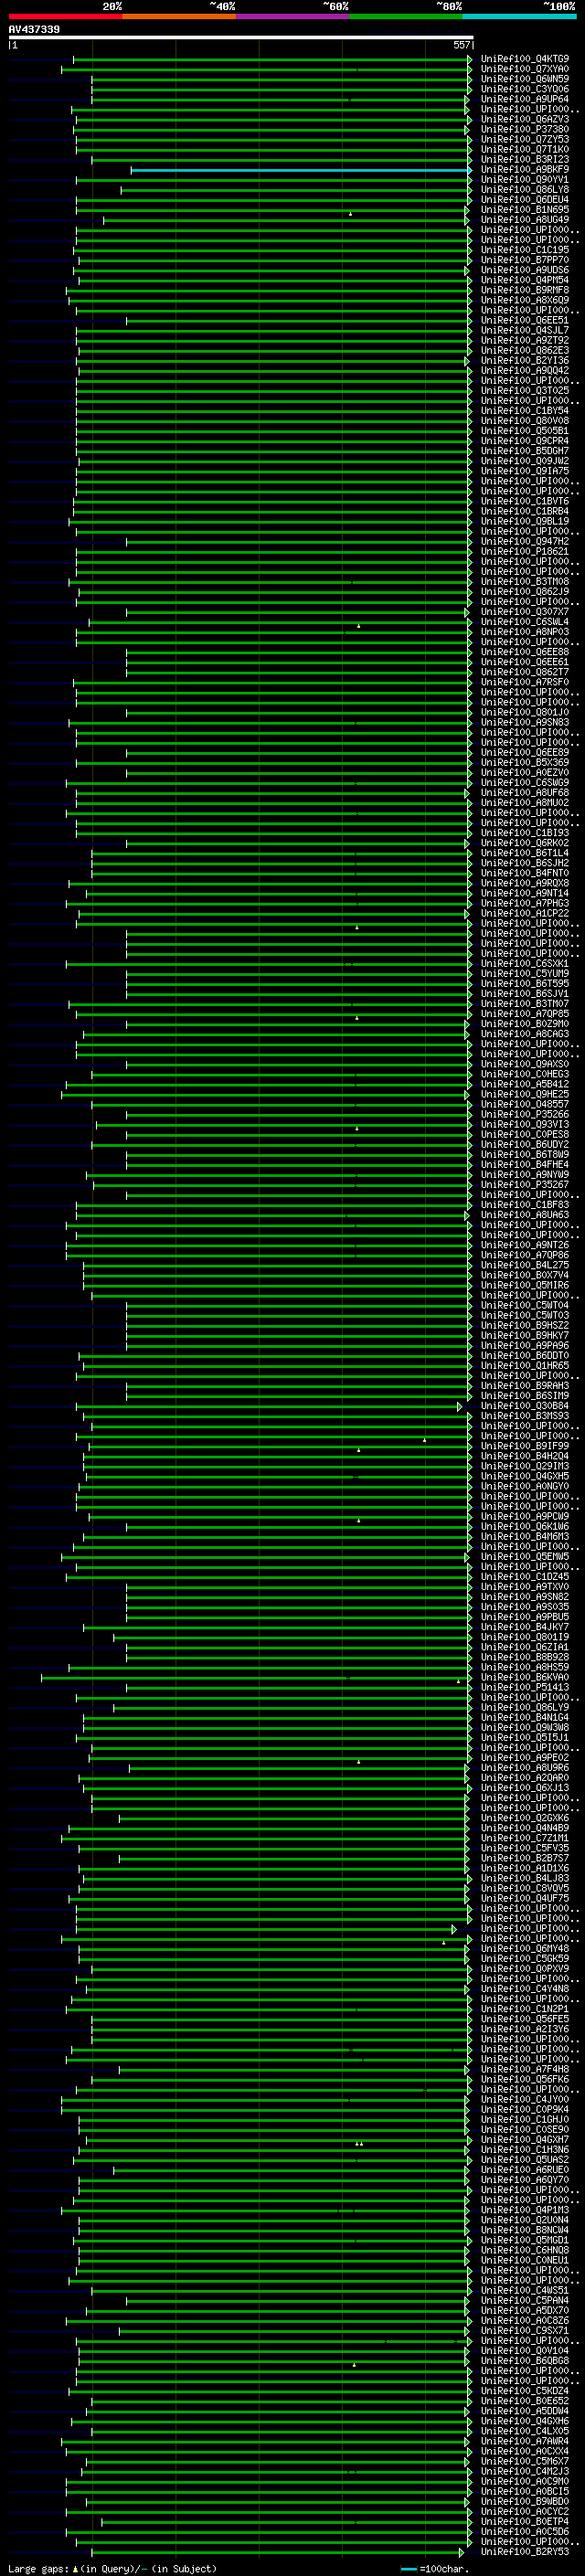Select hit UniRef100_A9QQ42
This screenshot has height=2576, width=585.
click(x=525, y=371)
